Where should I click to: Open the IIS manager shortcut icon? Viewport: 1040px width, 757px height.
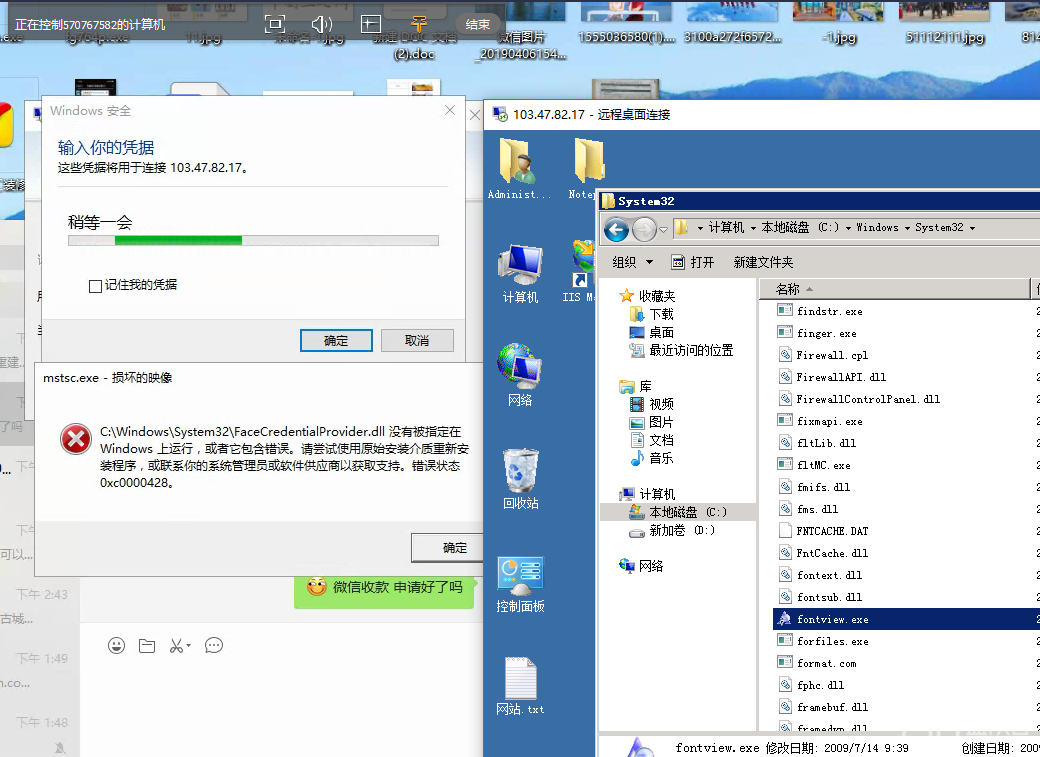pyautogui.click(x=582, y=273)
